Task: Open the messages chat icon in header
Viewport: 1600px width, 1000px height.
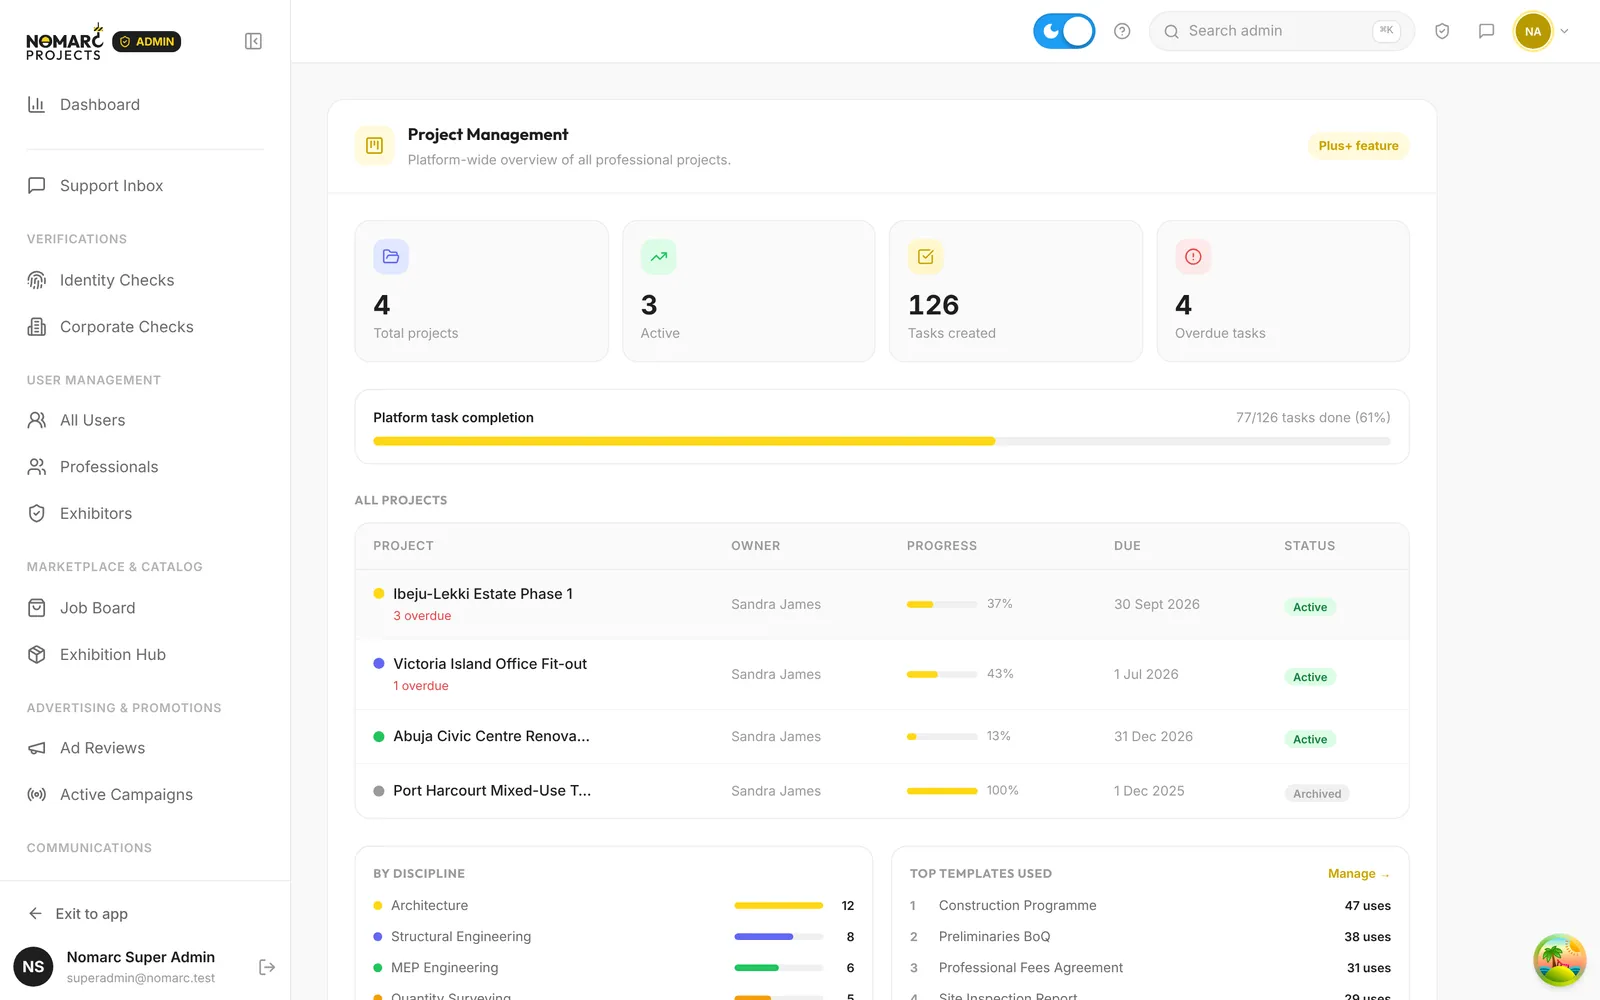Action: point(1486,31)
